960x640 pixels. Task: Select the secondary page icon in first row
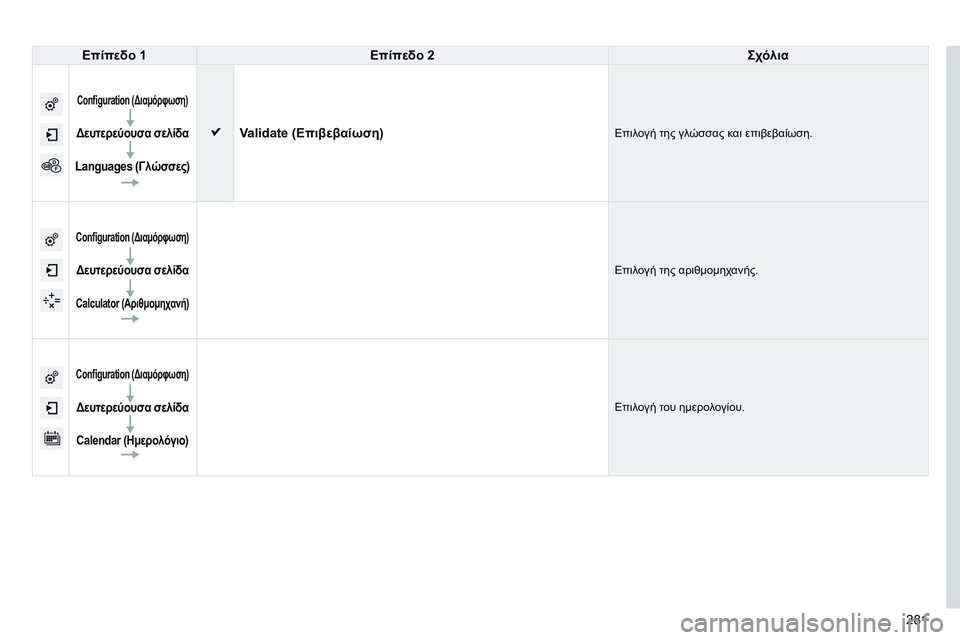tap(51, 135)
